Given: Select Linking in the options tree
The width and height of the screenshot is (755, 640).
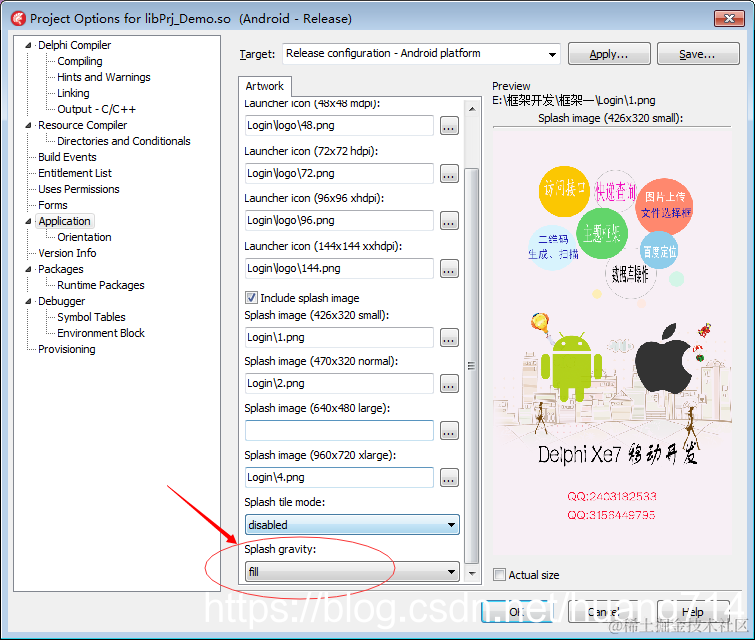Looking at the screenshot, I should tap(73, 93).
